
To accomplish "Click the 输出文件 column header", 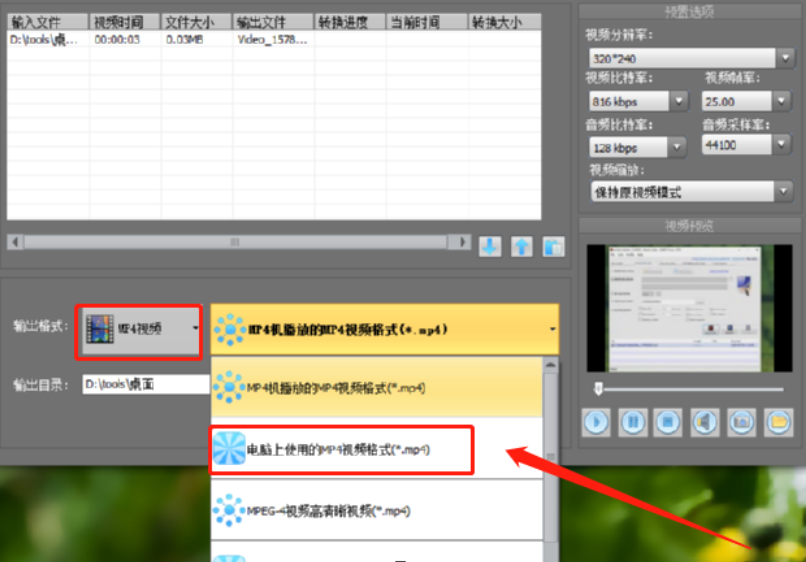I will coord(273,22).
